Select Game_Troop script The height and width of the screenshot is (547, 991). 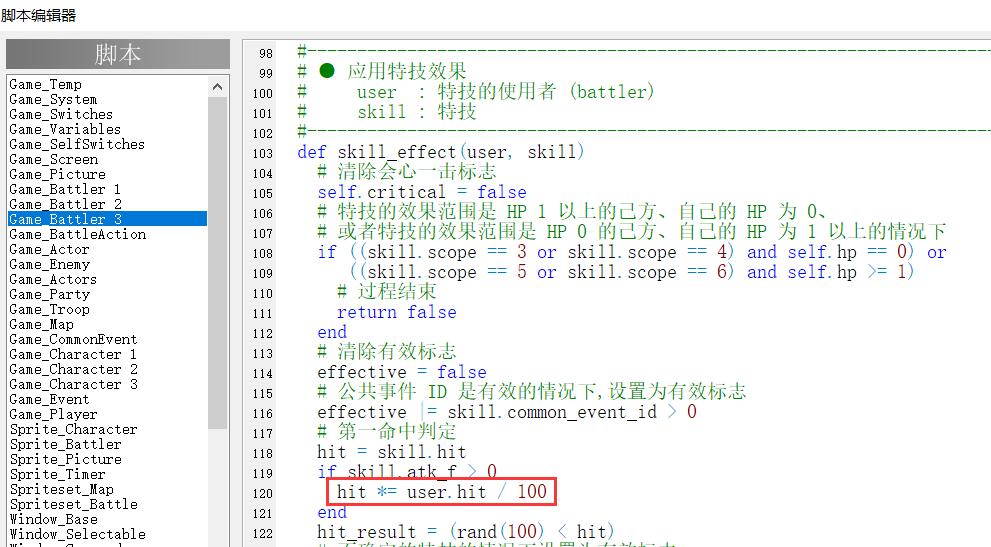coord(49,310)
